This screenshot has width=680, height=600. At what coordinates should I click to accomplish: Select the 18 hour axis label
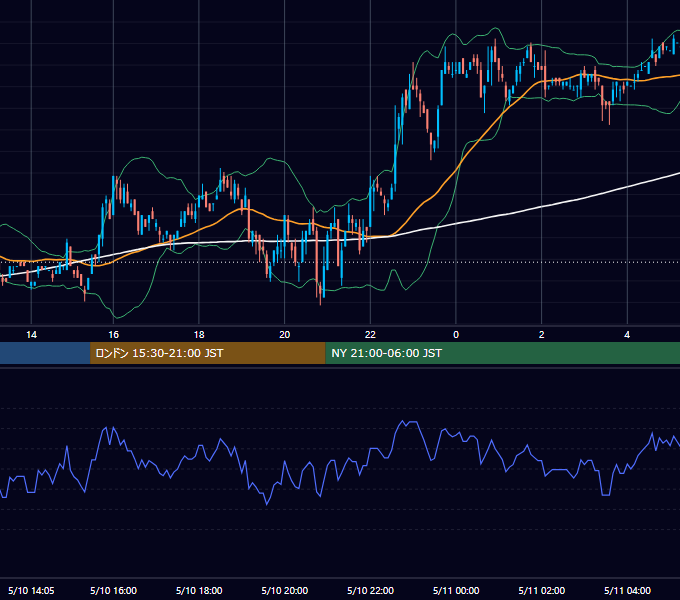tap(199, 335)
